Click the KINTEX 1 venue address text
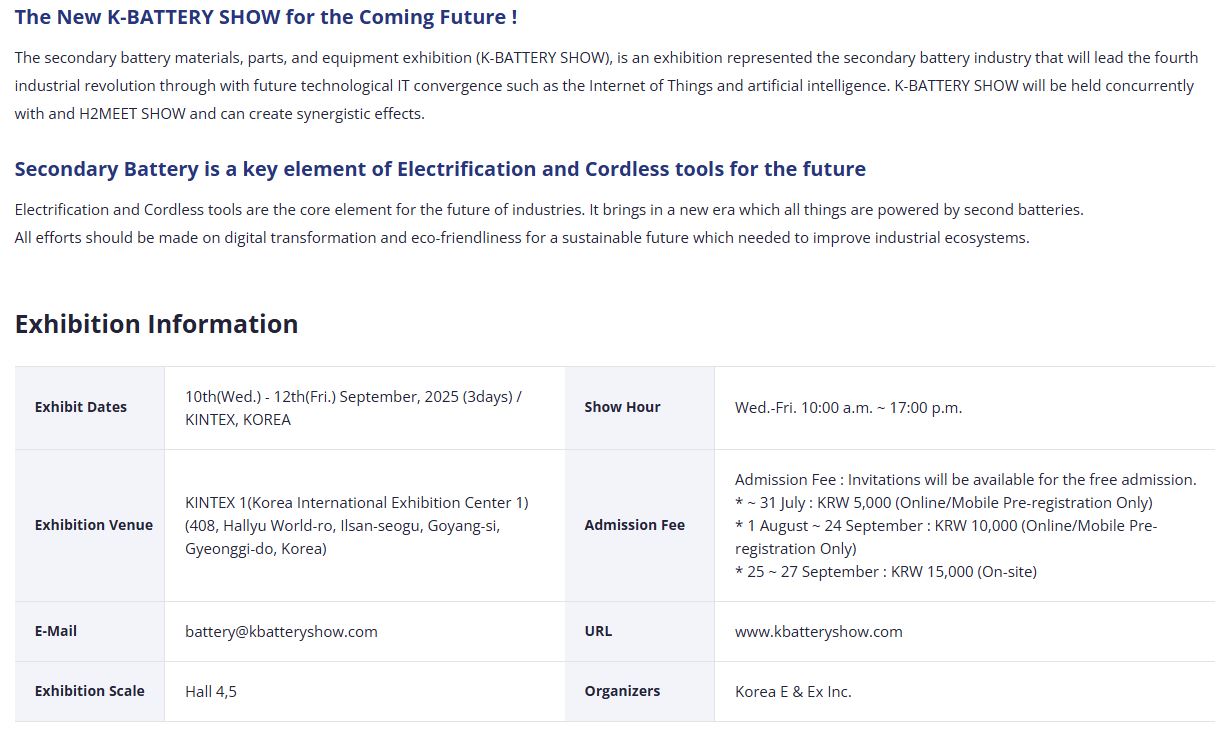 [x=357, y=525]
